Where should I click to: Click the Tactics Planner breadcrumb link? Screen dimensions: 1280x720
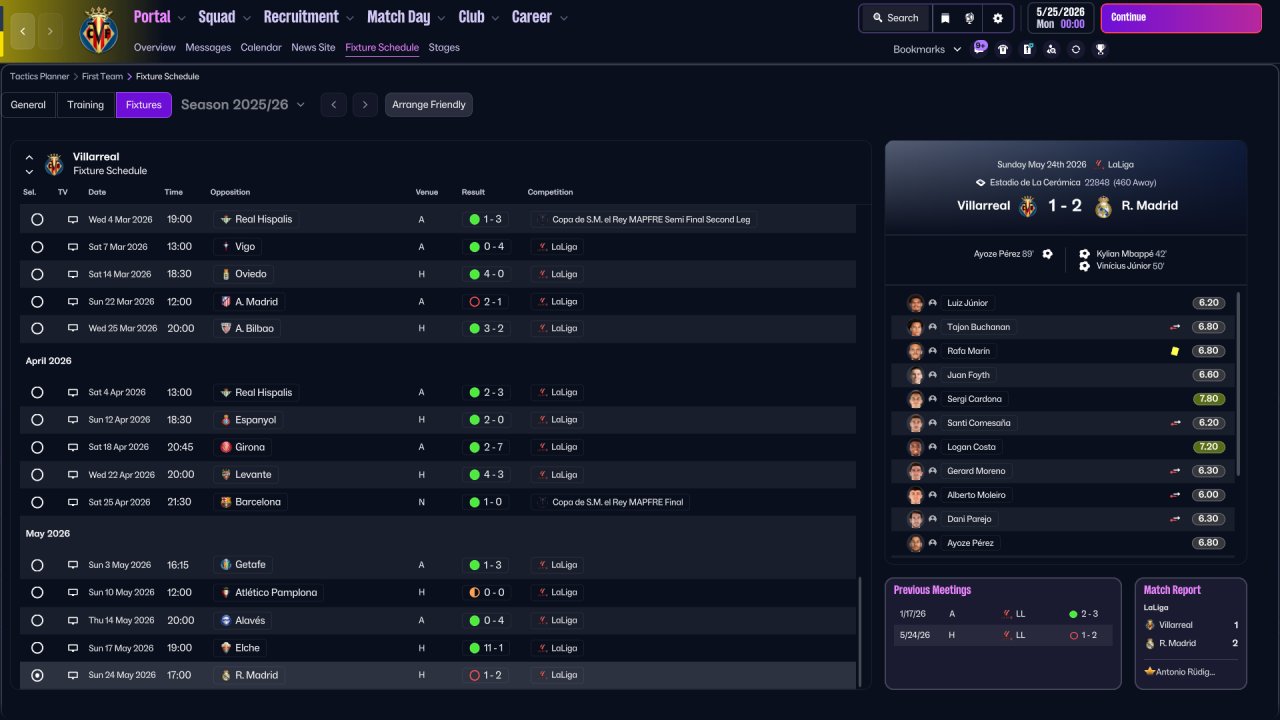(x=40, y=76)
